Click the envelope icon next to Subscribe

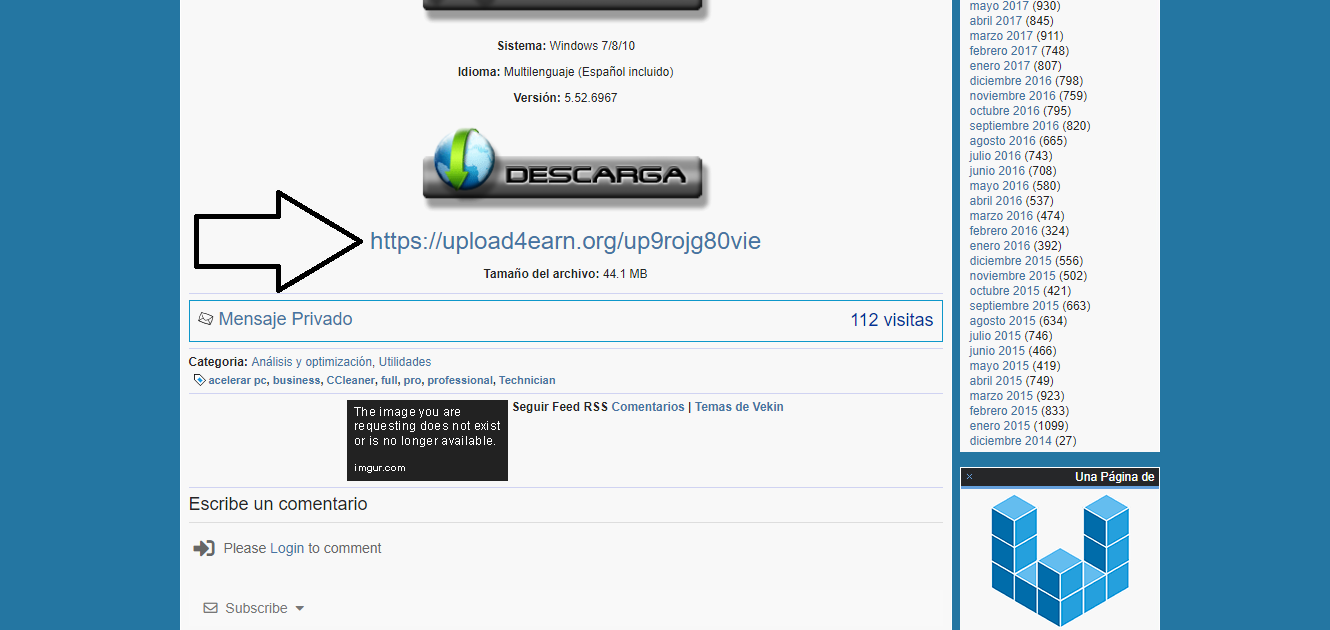(x=210, y=608)
